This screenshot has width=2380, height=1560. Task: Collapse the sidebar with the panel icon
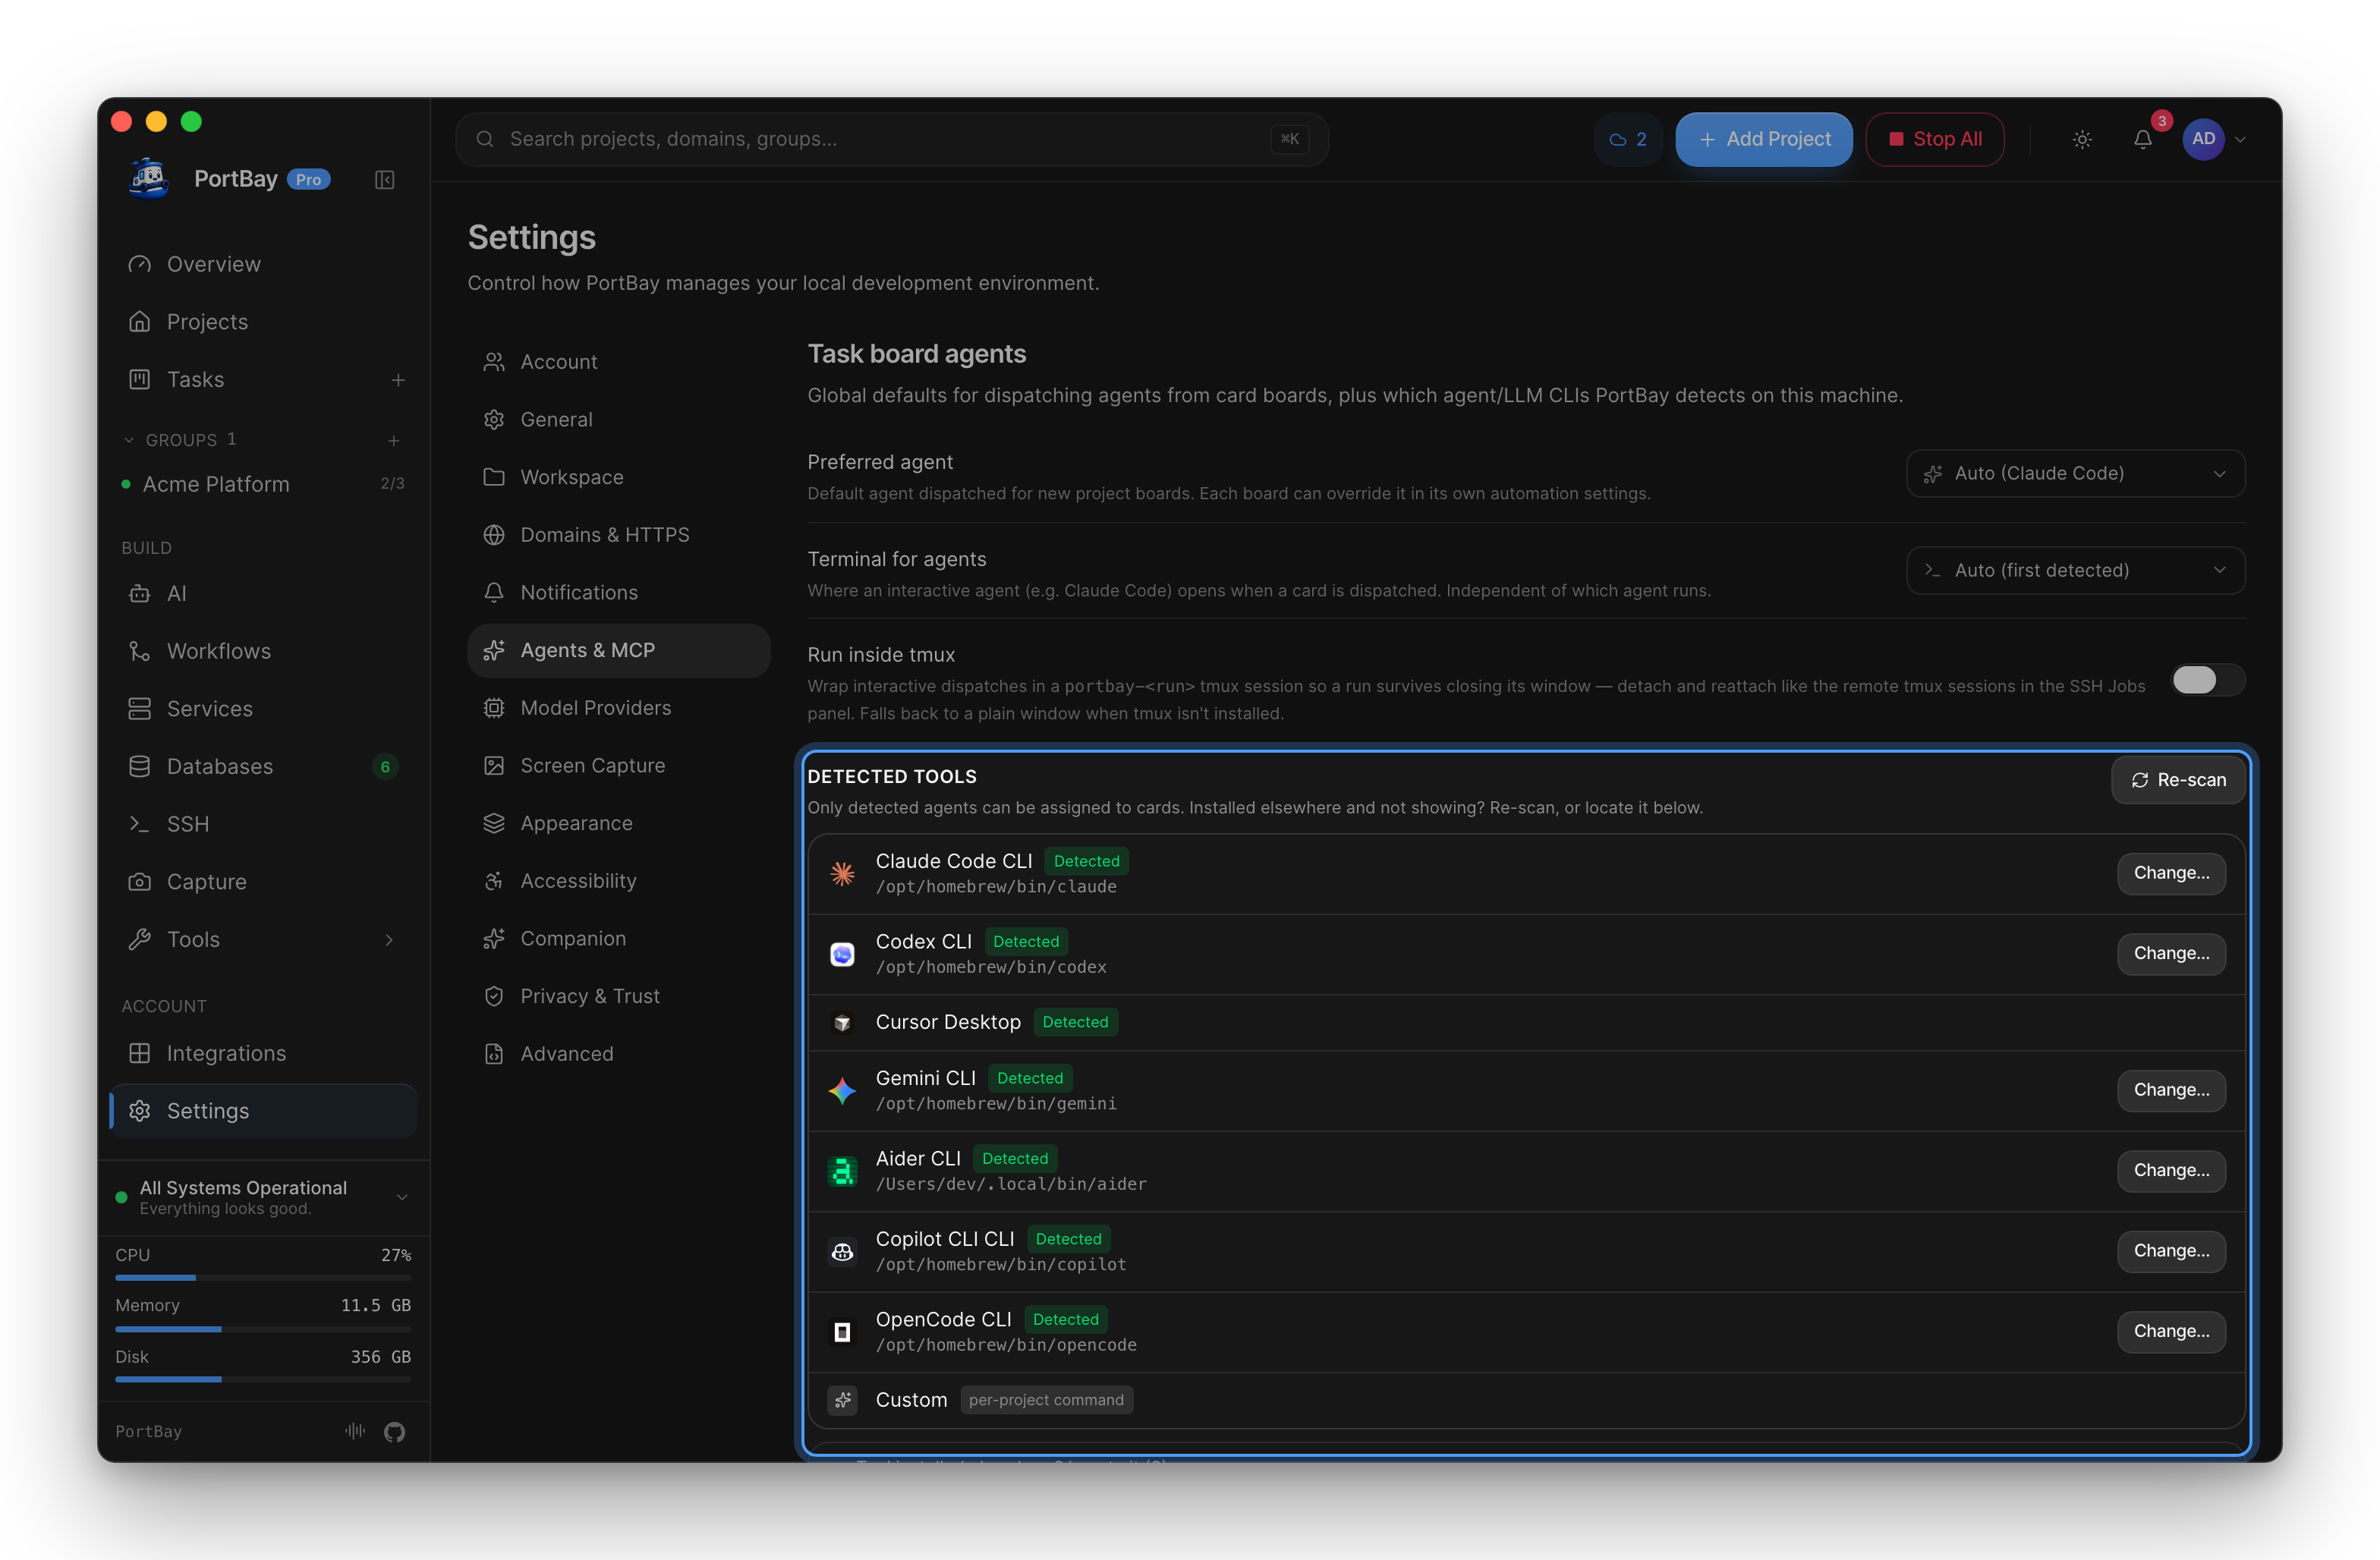pos(384,180)
